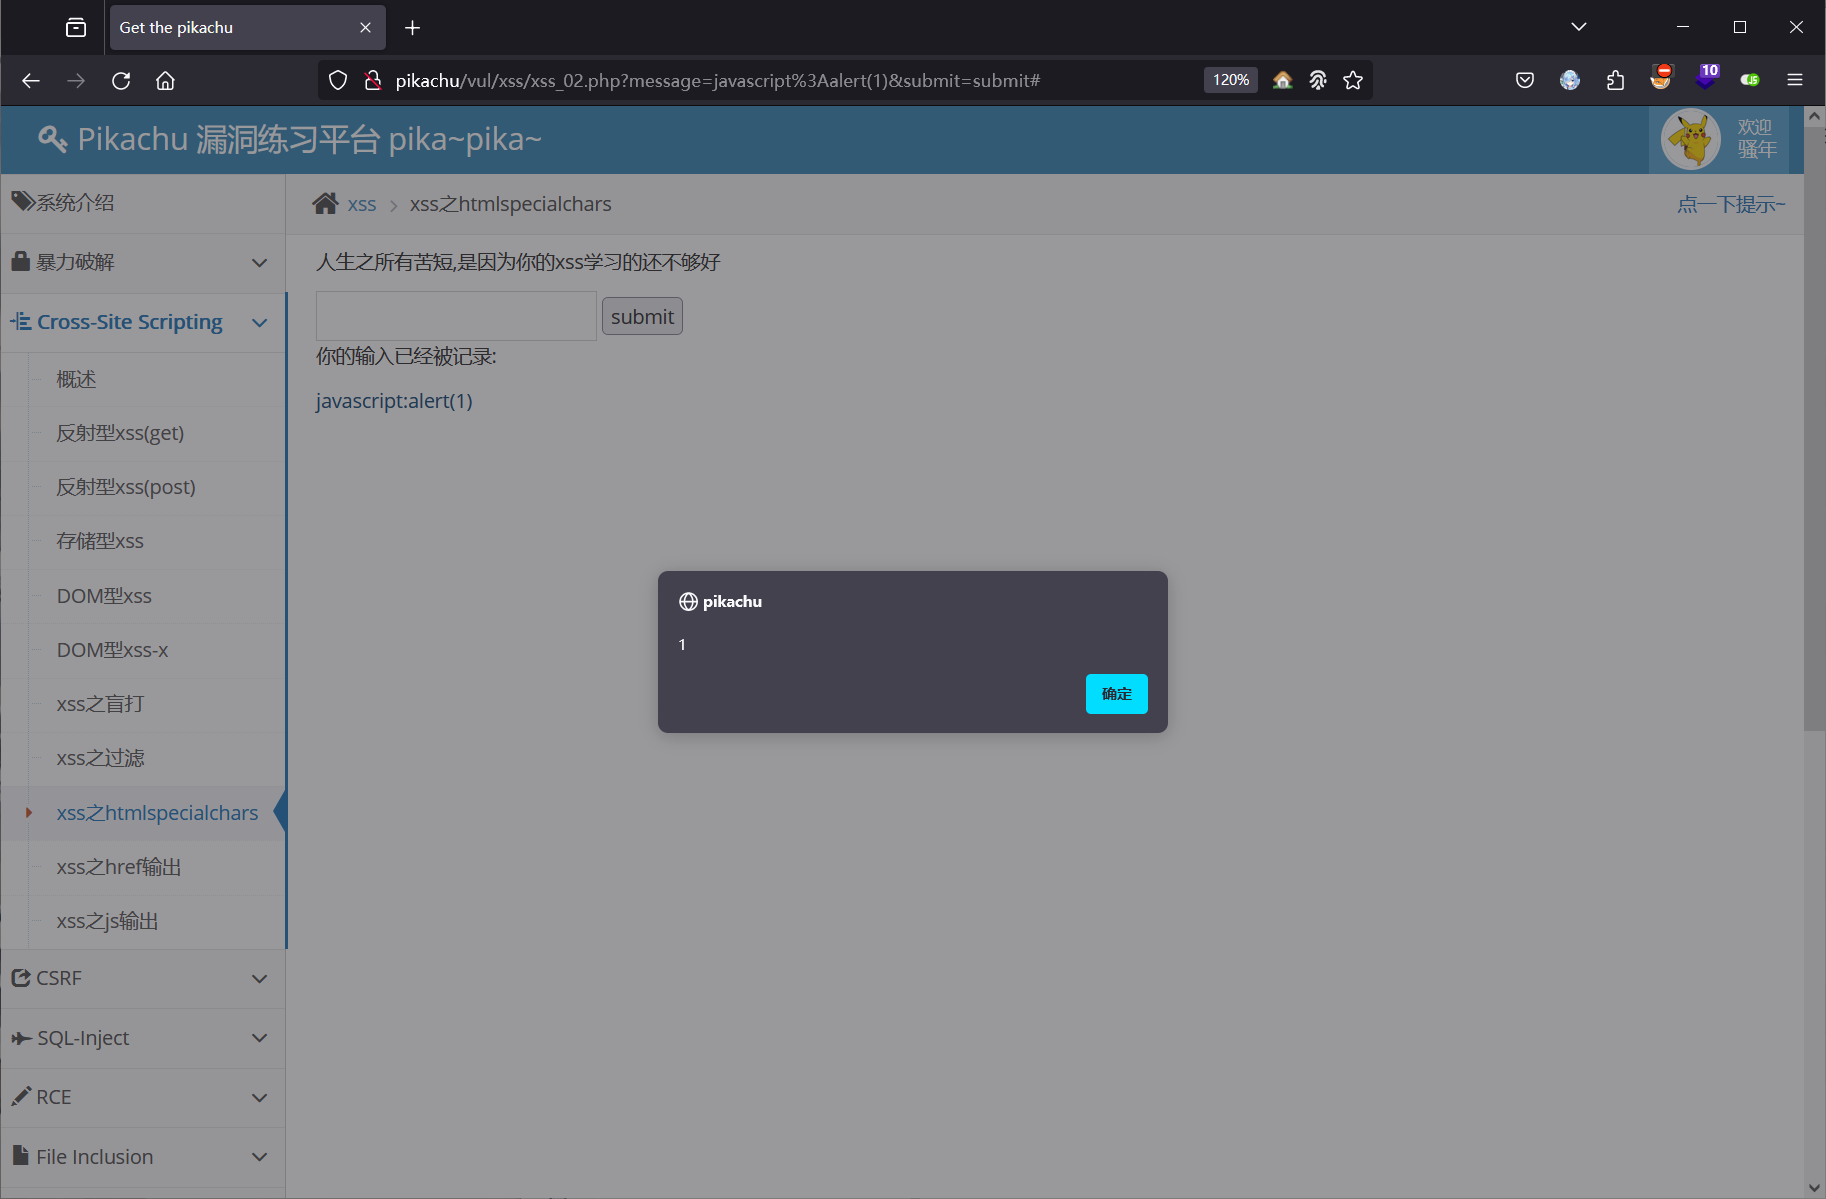The height and width of the screenshot is (1199, 1826).
Task: Open the tracking protection shield icon
Action: pyautogui.click(x=338, y=80)
